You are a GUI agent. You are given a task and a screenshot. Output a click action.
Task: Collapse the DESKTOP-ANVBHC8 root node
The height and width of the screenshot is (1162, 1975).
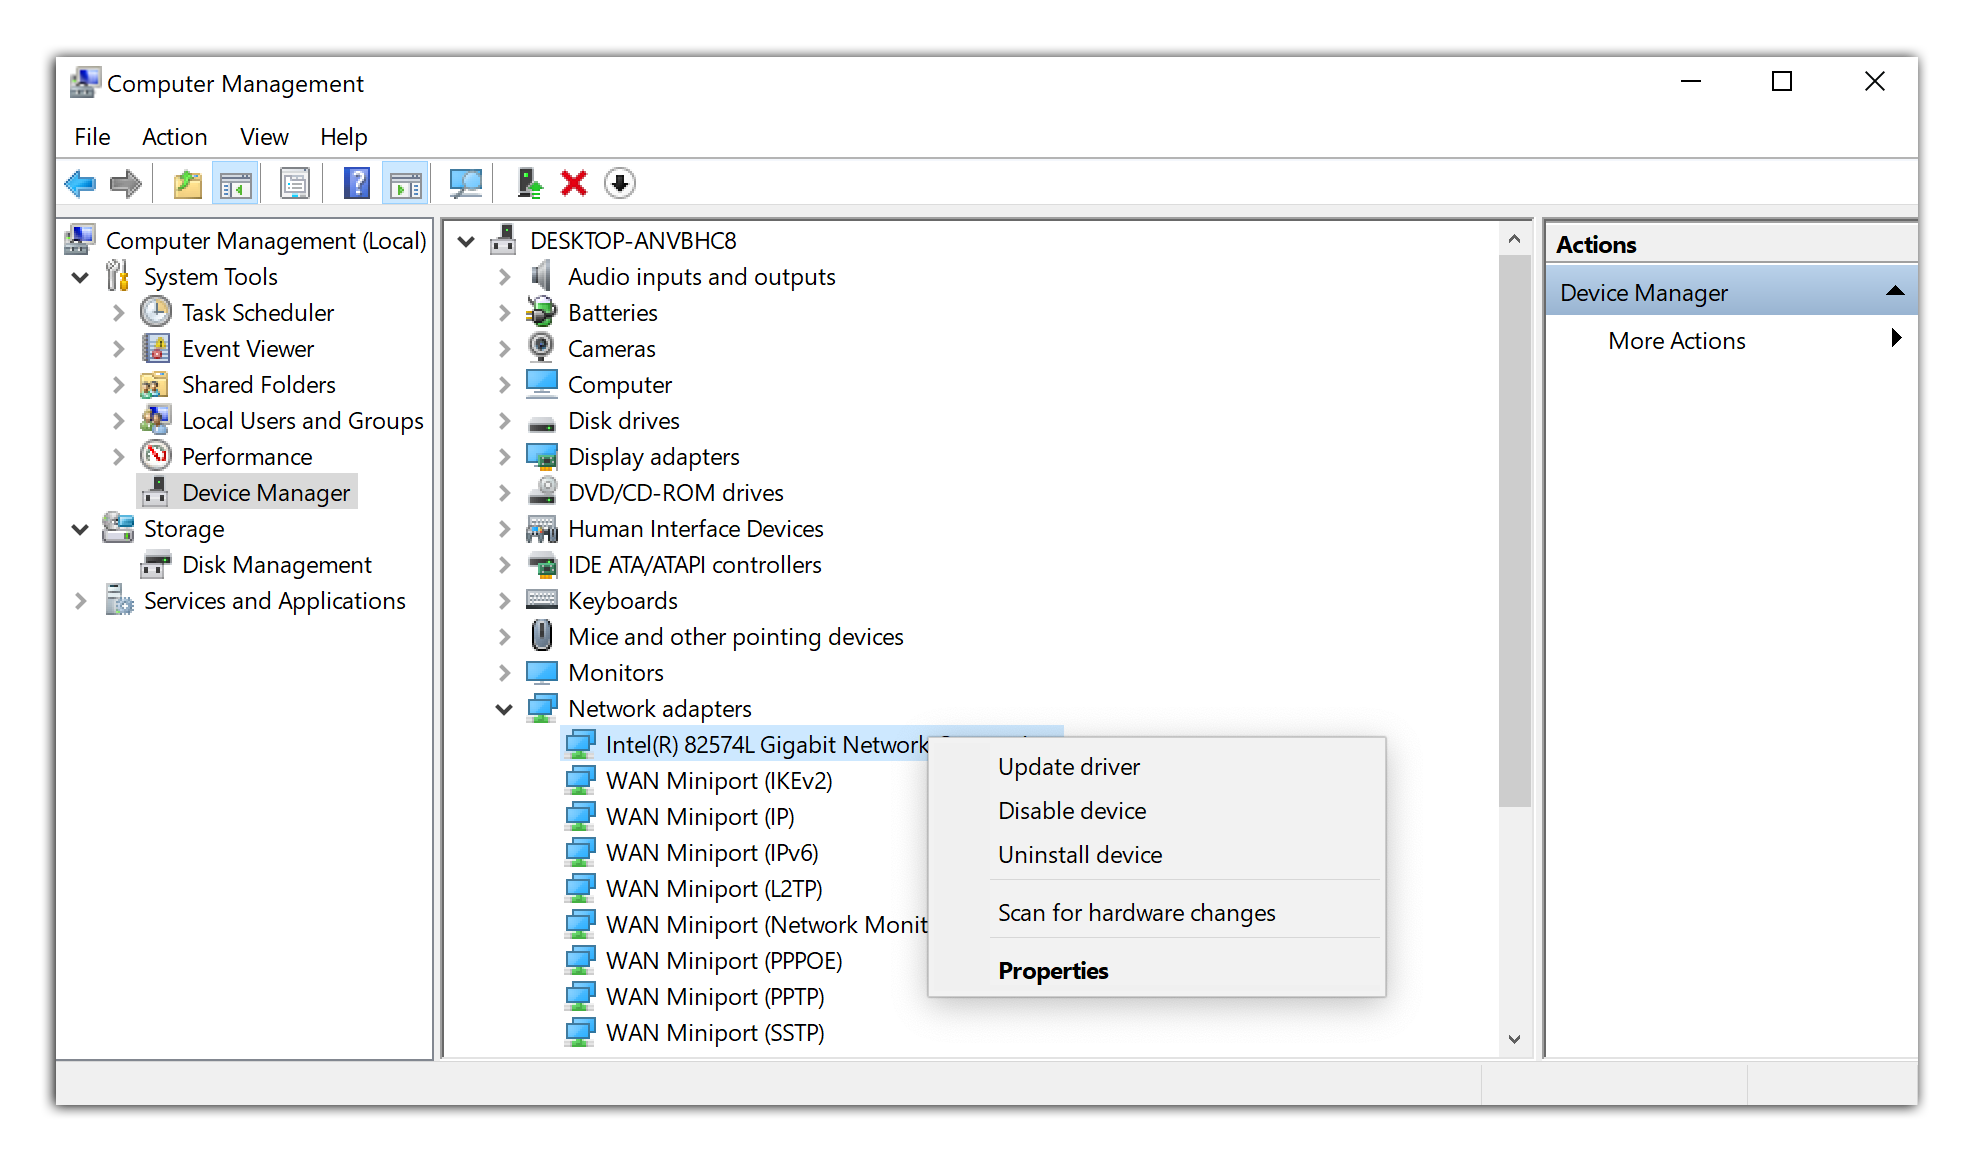tap(466, 241)
